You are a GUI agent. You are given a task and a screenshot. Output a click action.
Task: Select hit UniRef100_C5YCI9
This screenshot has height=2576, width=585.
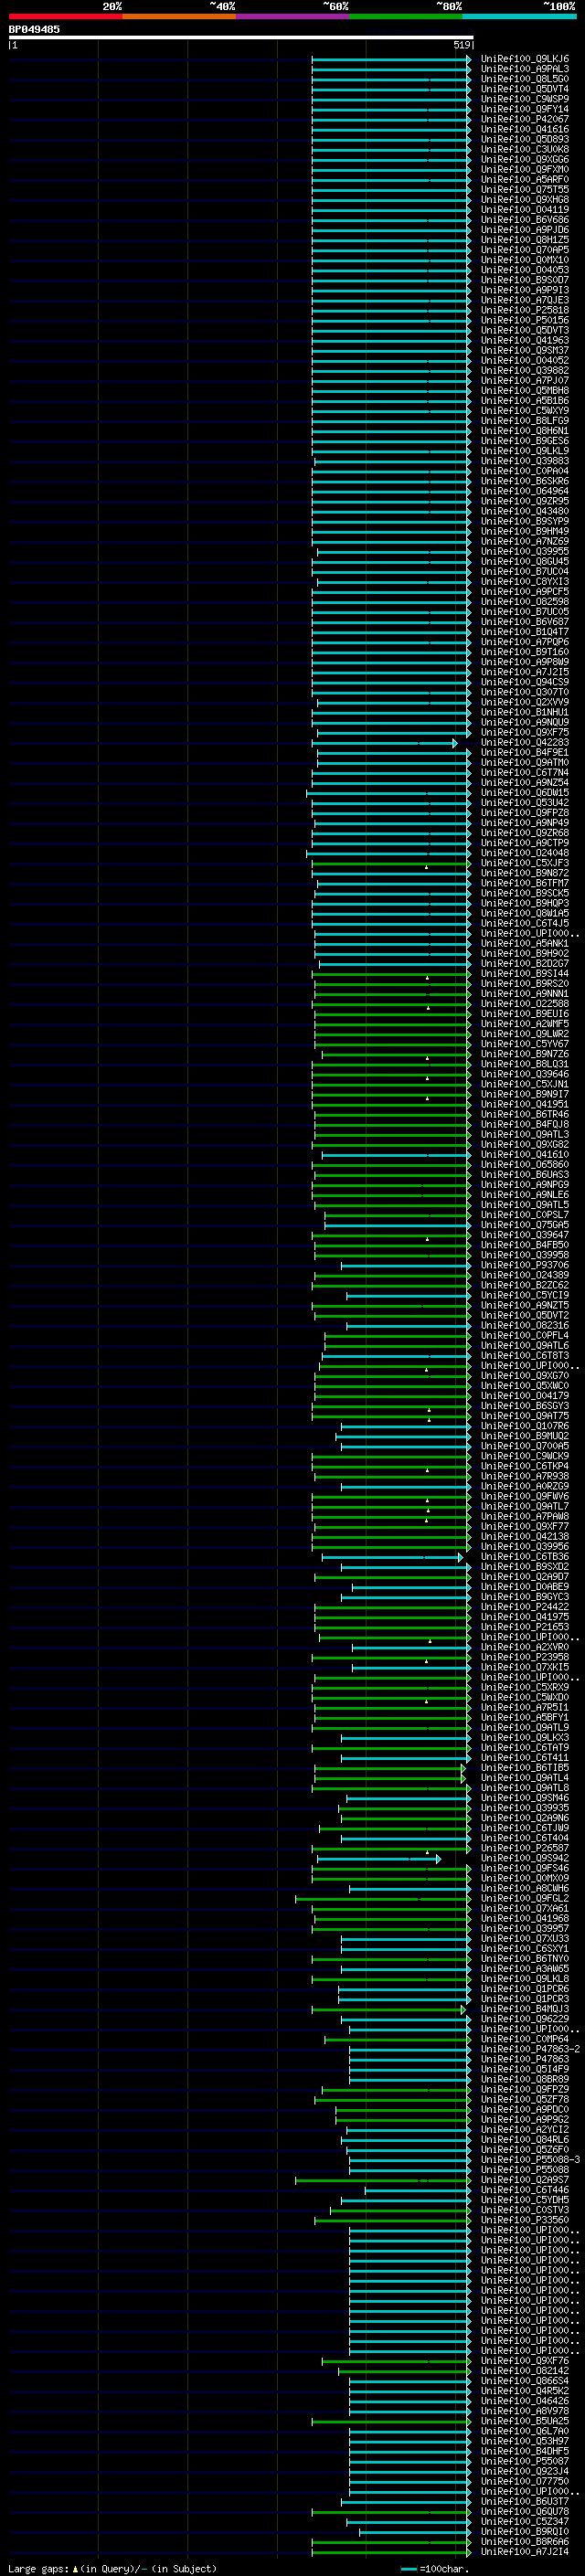[525, 1295]
